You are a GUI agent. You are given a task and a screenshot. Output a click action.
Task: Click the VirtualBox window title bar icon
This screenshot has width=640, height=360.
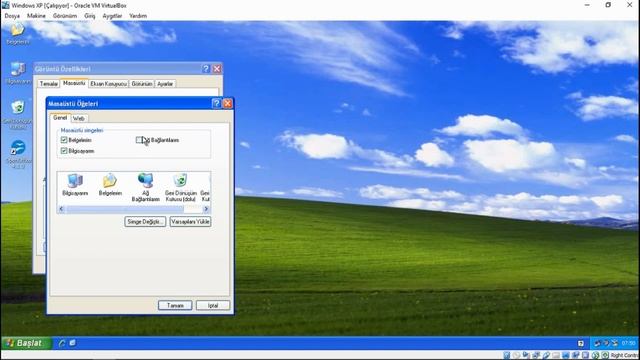pyautogui.click(x=6, y=5)
